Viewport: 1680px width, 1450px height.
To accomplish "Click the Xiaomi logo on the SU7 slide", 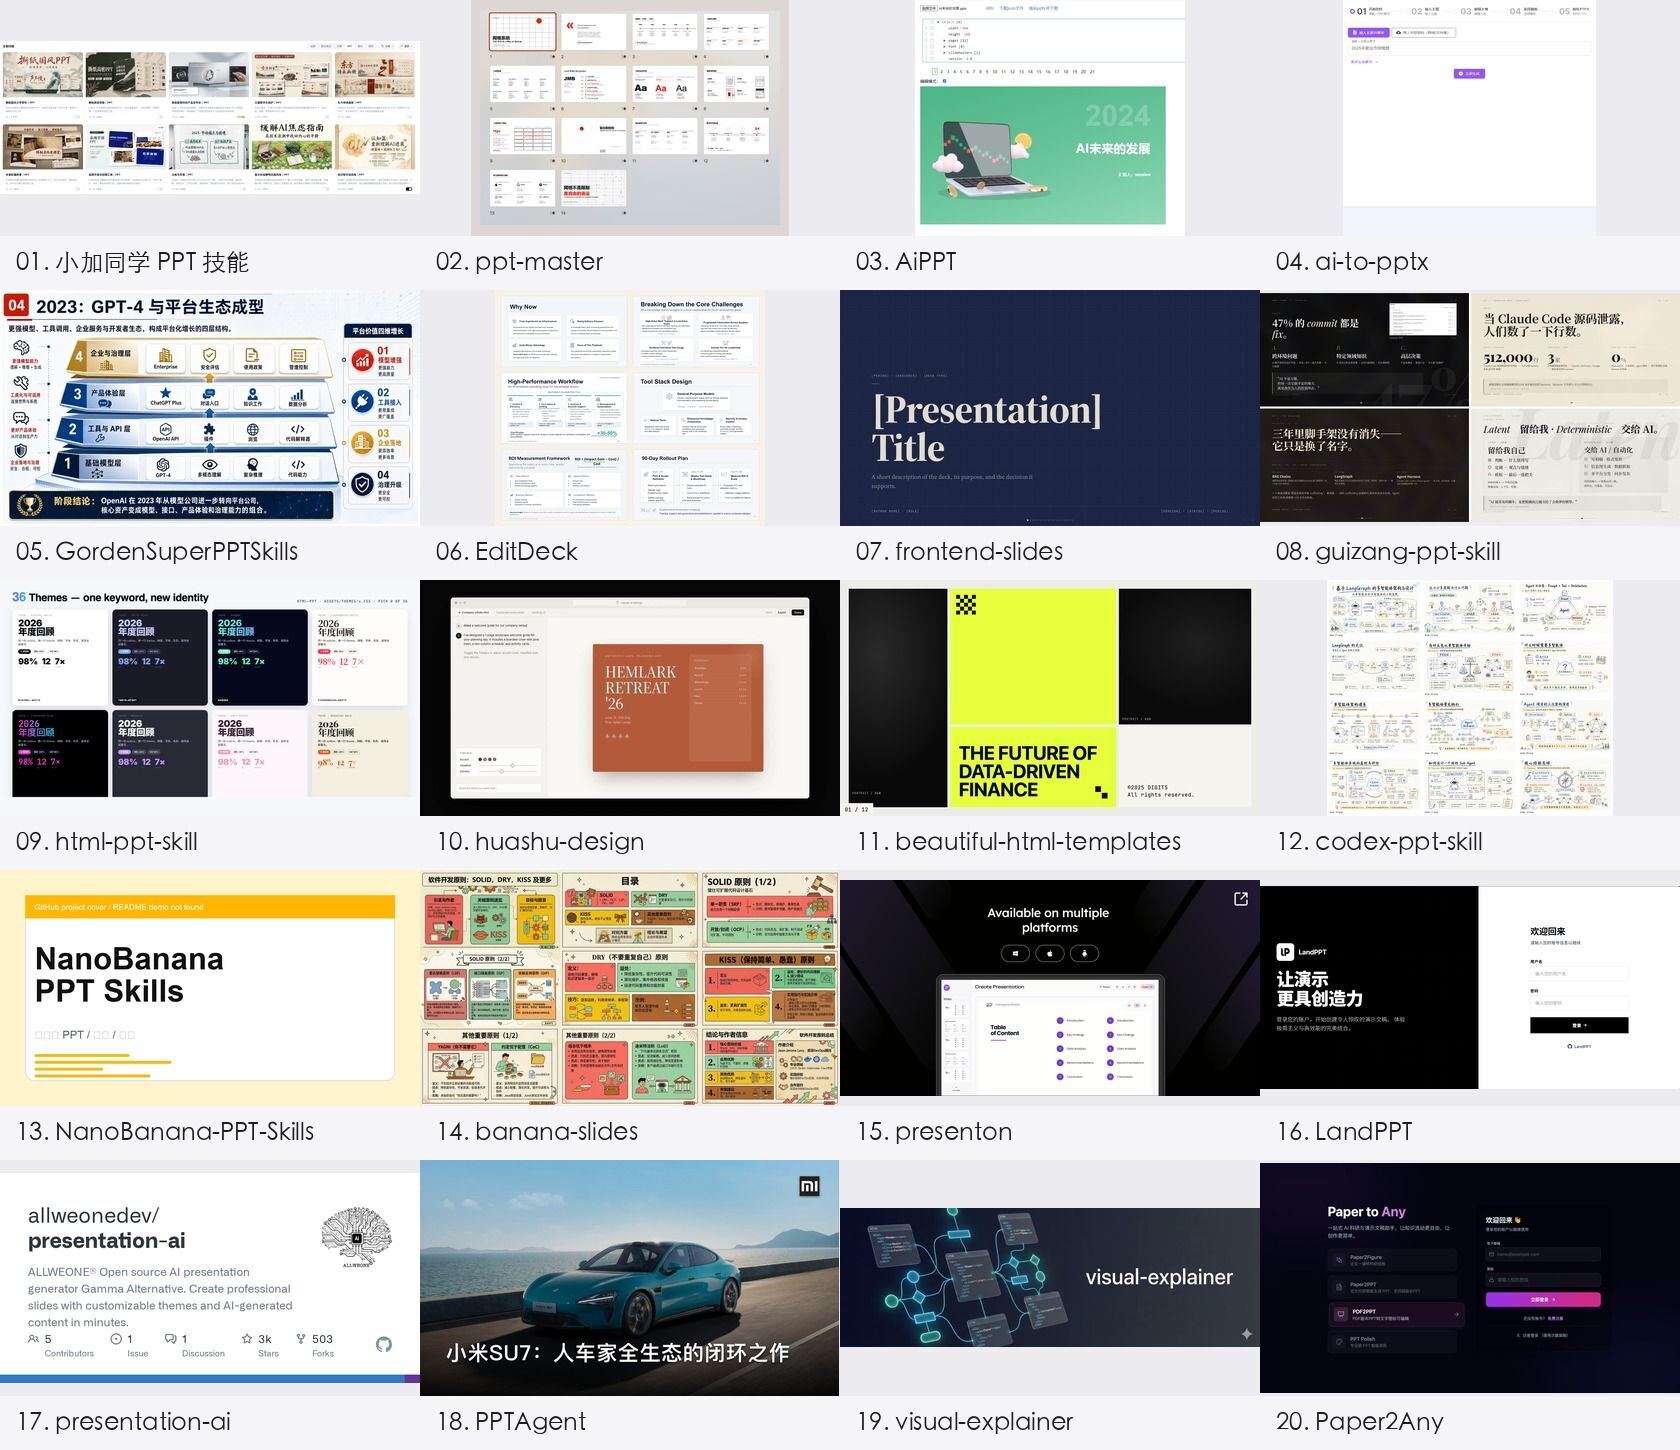I will click(810, 1186).
